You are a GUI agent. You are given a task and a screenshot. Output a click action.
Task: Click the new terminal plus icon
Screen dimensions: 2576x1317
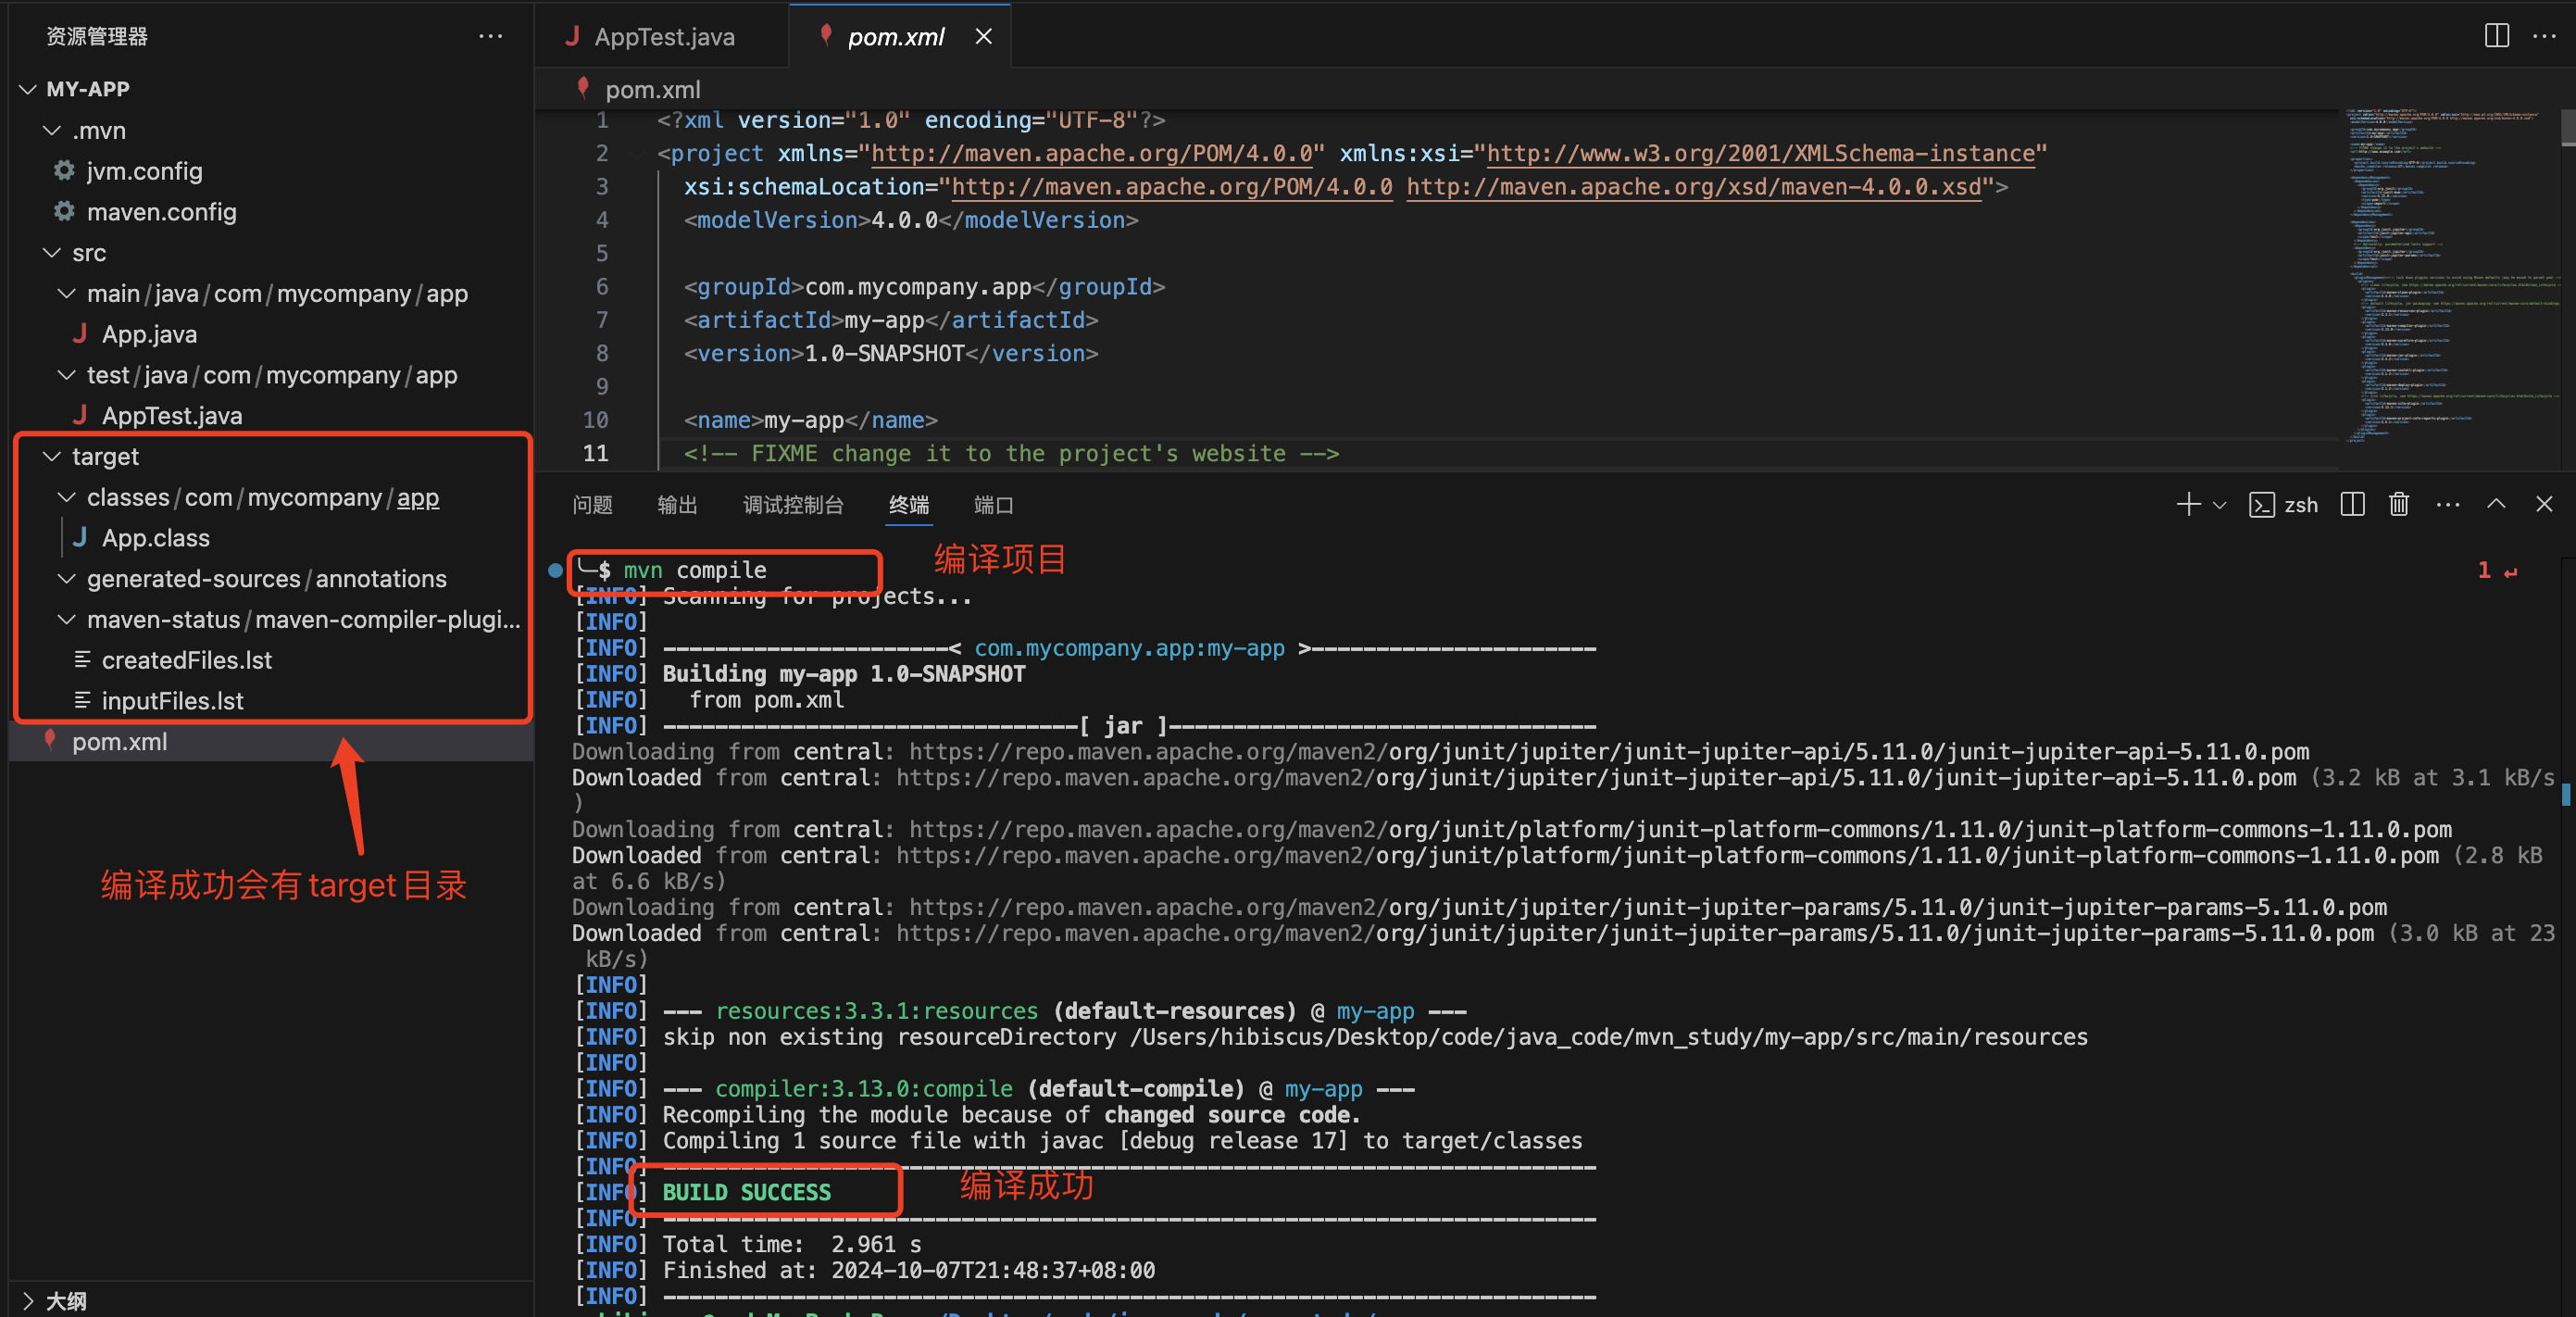pos(2188,504)
